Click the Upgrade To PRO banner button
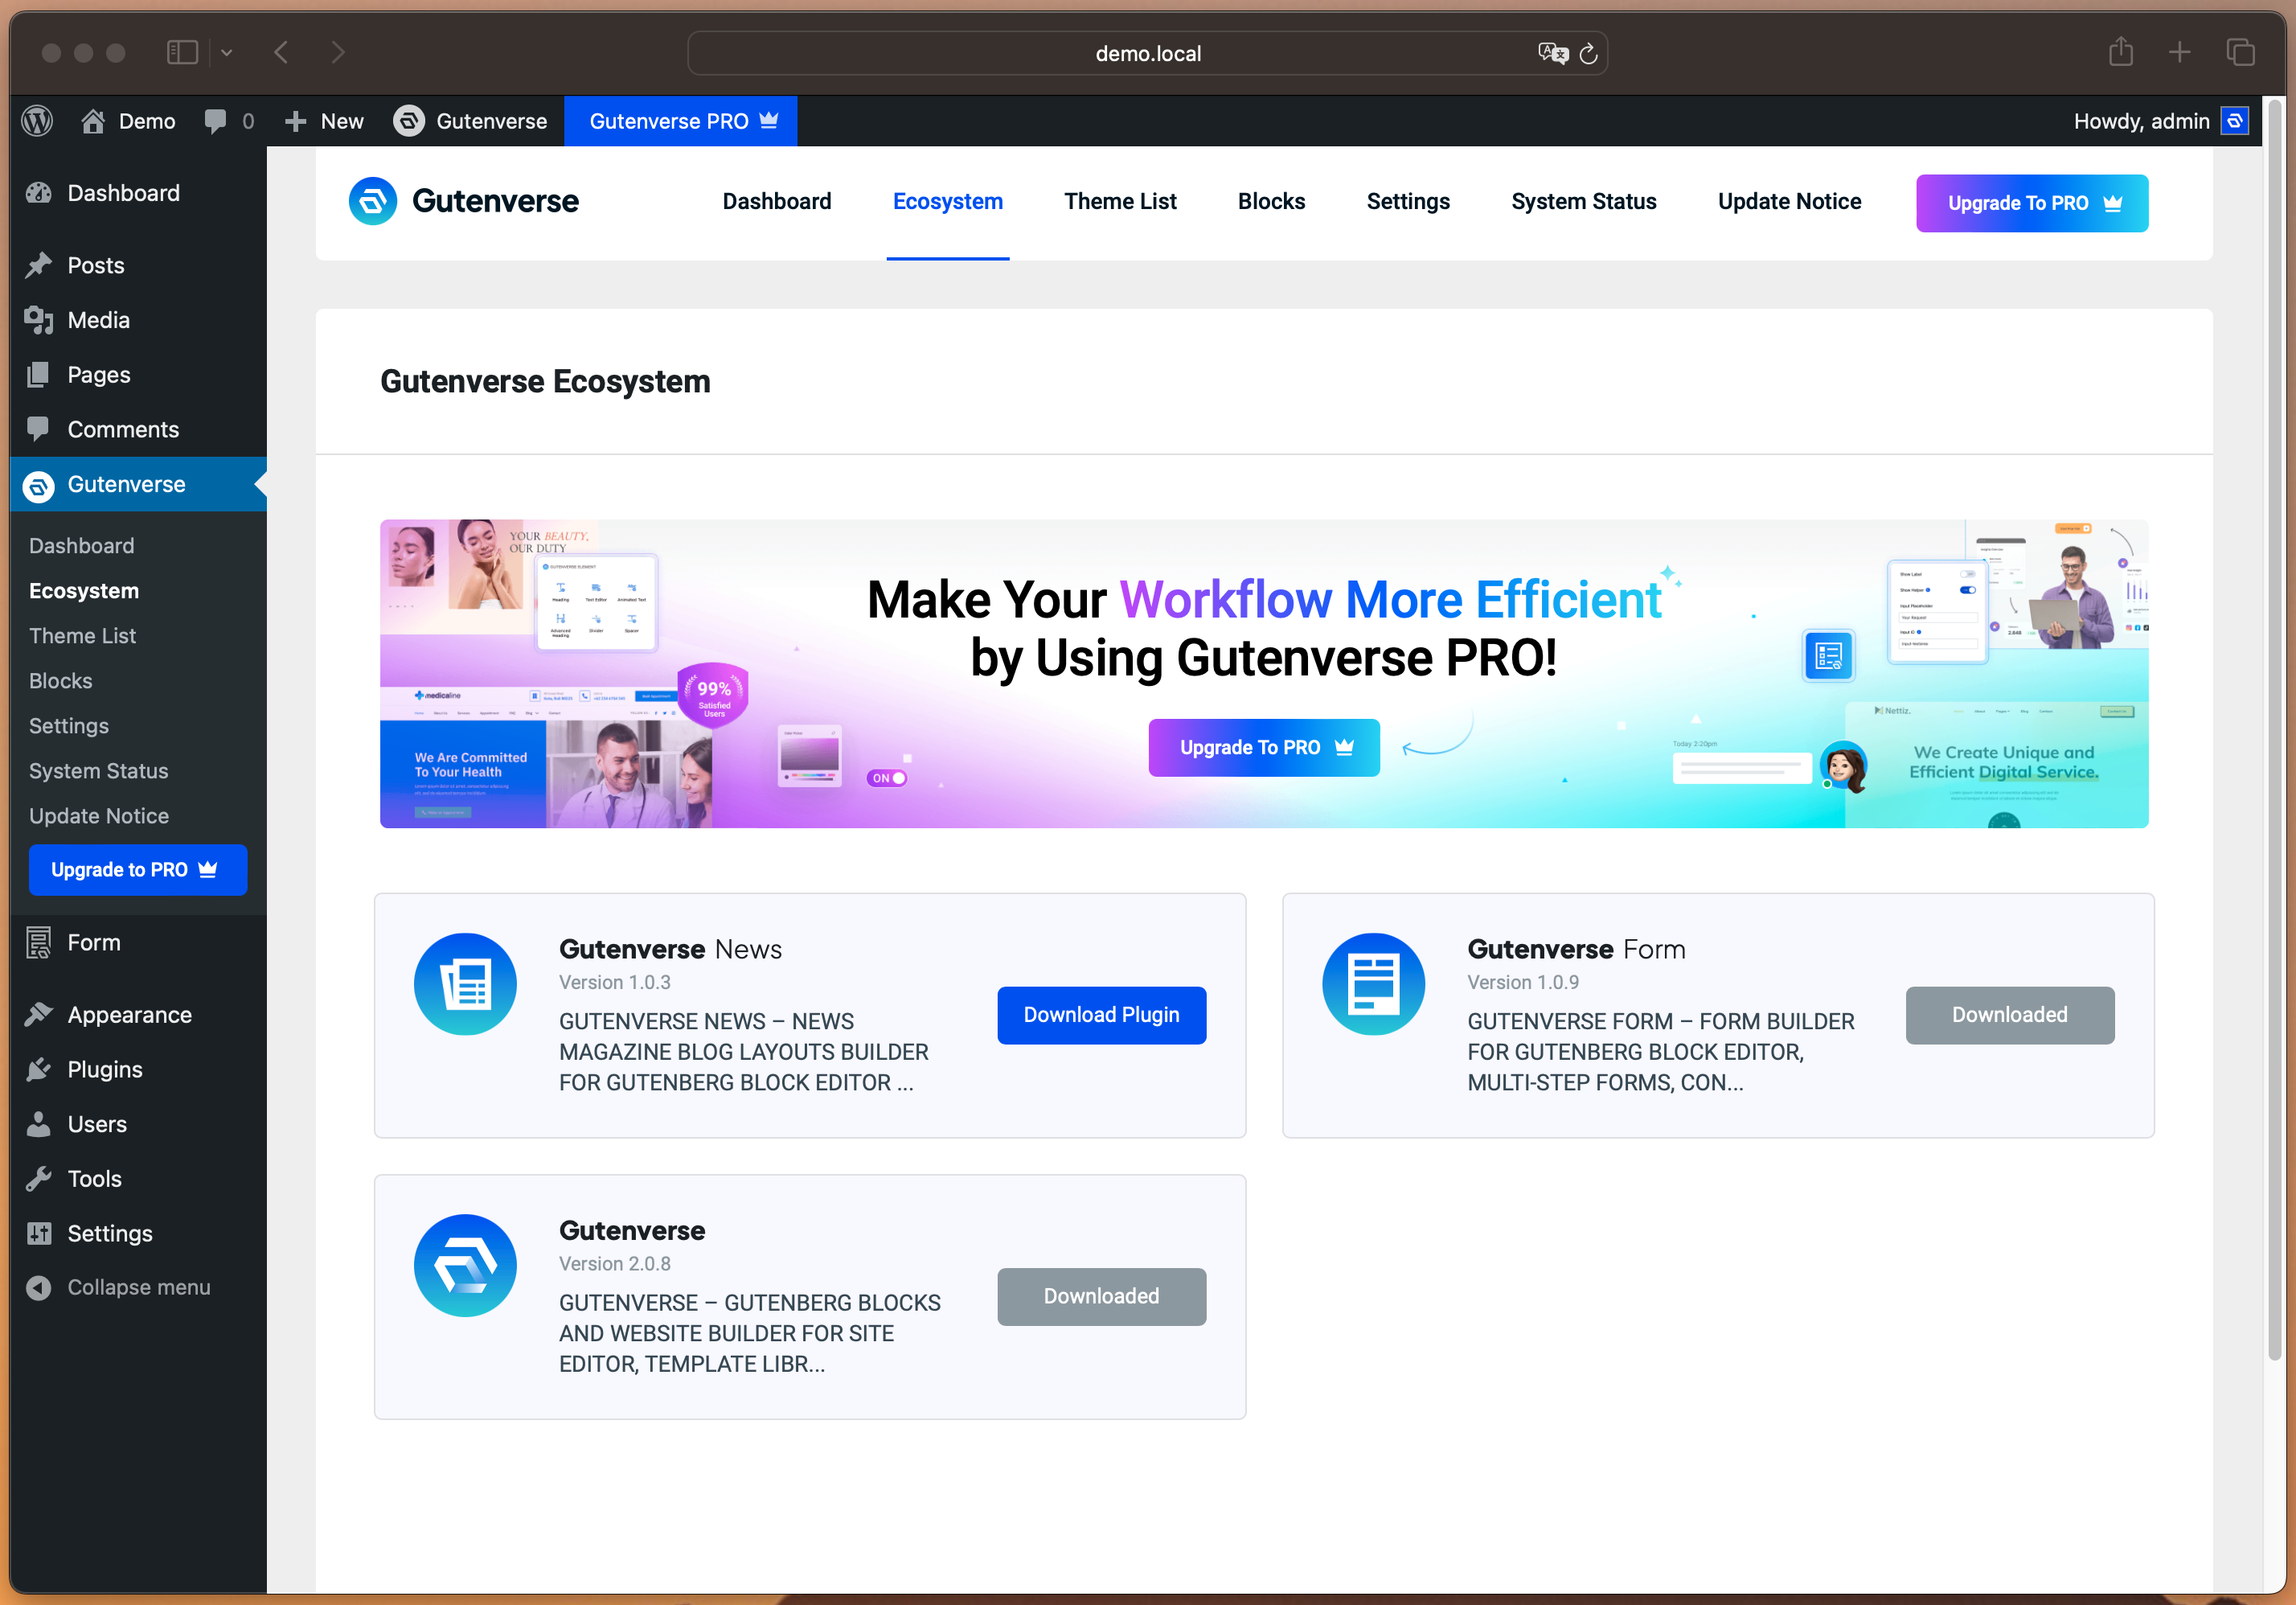This screenshot has height=1605, width=2296. click(x=1264, y=747)
